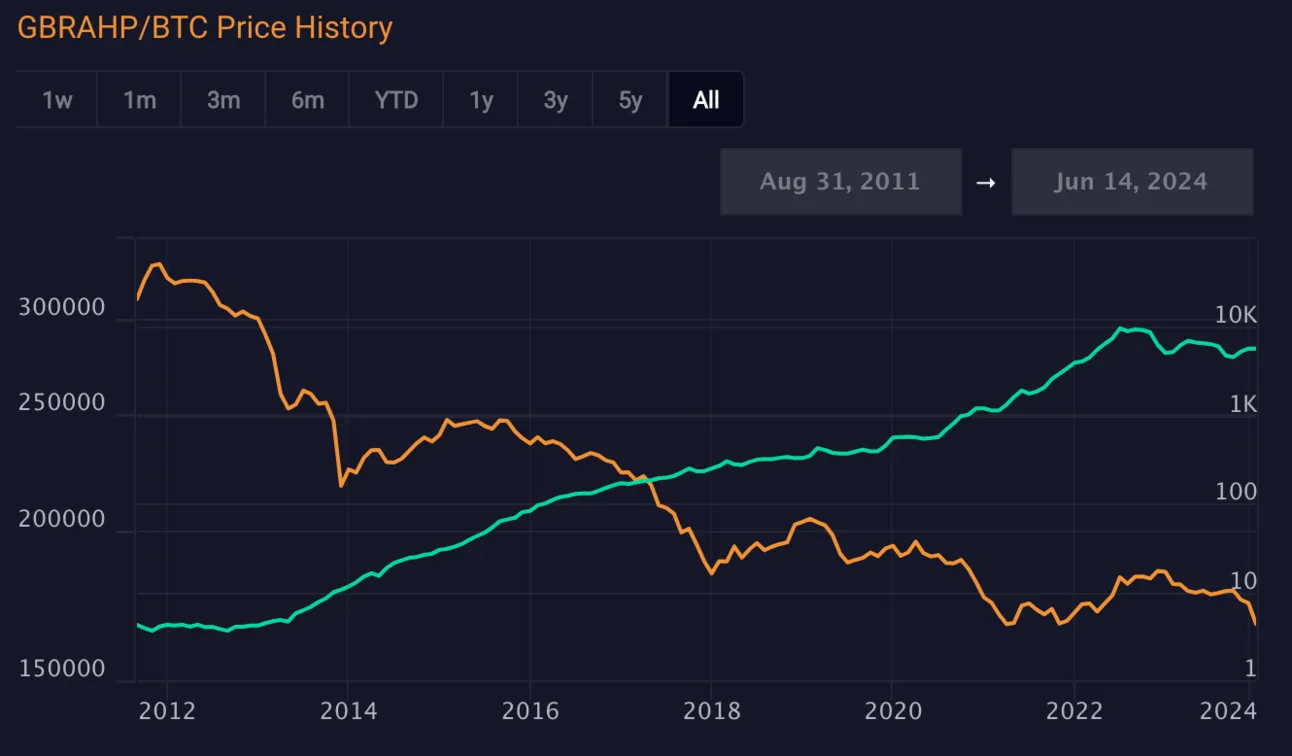Click the active All range button
The image size is (1292, 756).
706,100
